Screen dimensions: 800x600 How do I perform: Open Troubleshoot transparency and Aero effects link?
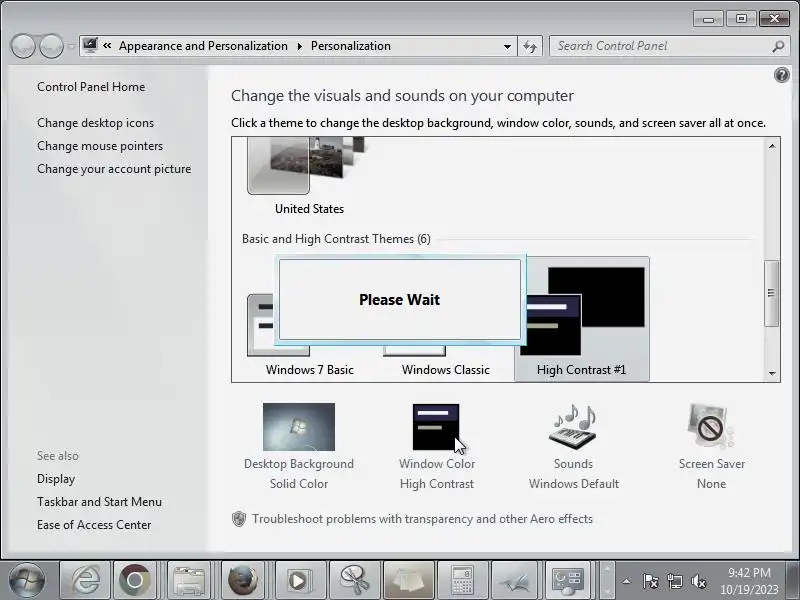click(422, 519)
